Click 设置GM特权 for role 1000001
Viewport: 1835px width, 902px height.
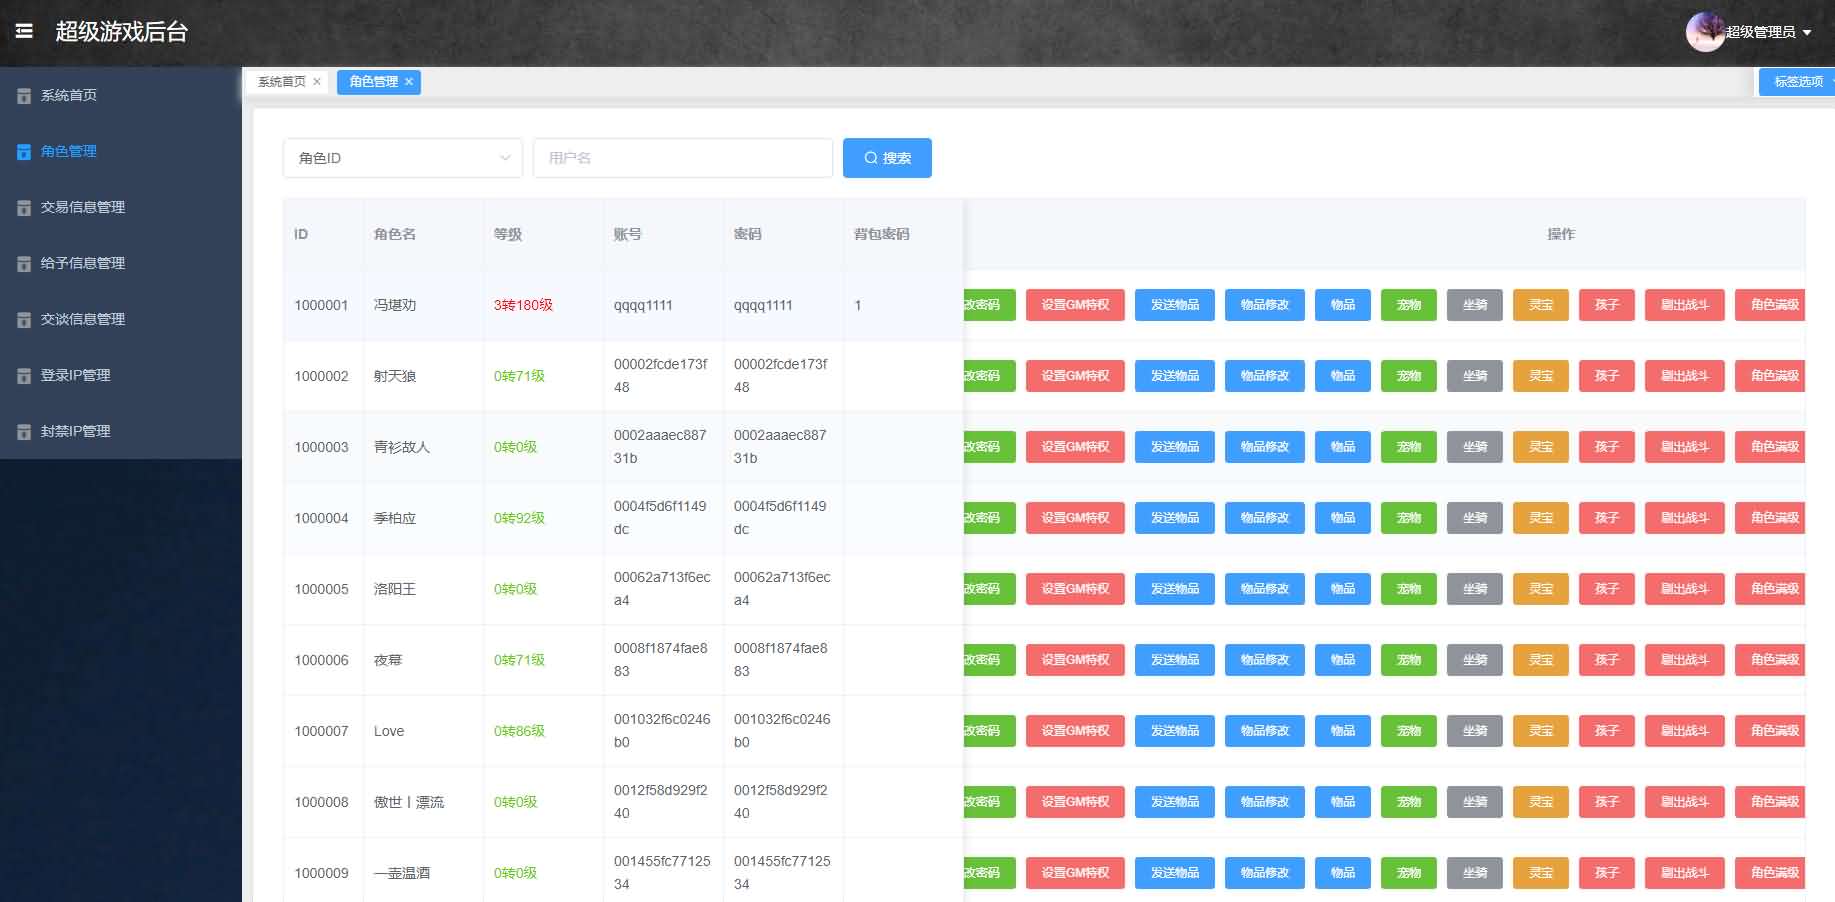tap(1075, 305)
